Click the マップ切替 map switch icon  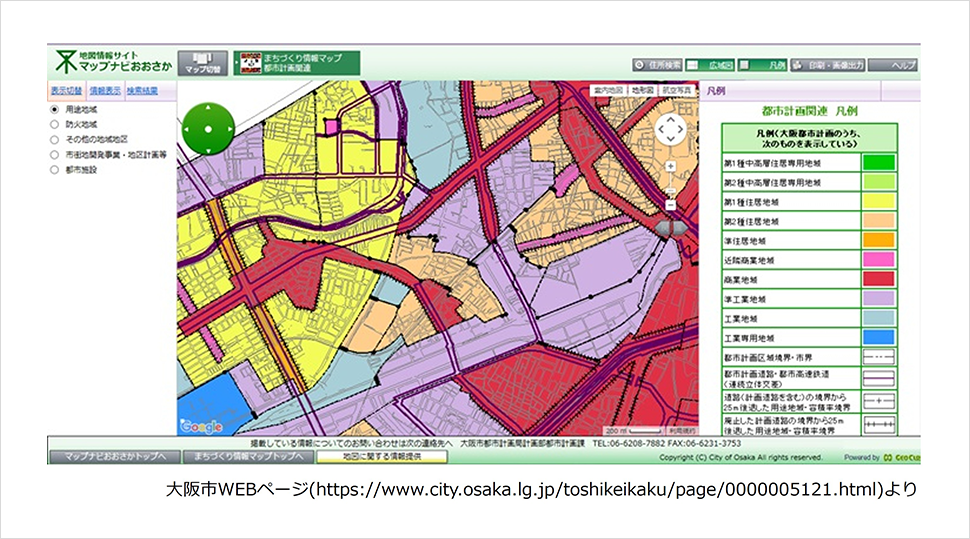pyautogui.click(x=203, y=62)
